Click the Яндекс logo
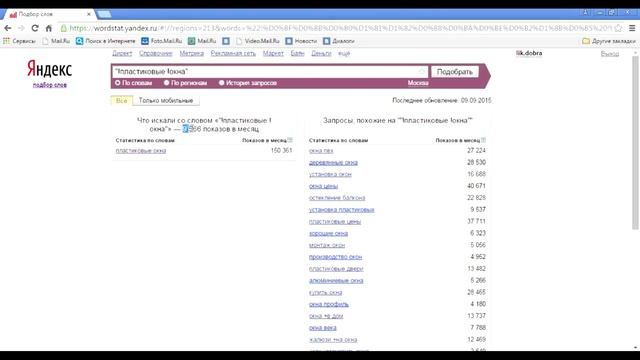640x360 pixels. click(49, 69)
